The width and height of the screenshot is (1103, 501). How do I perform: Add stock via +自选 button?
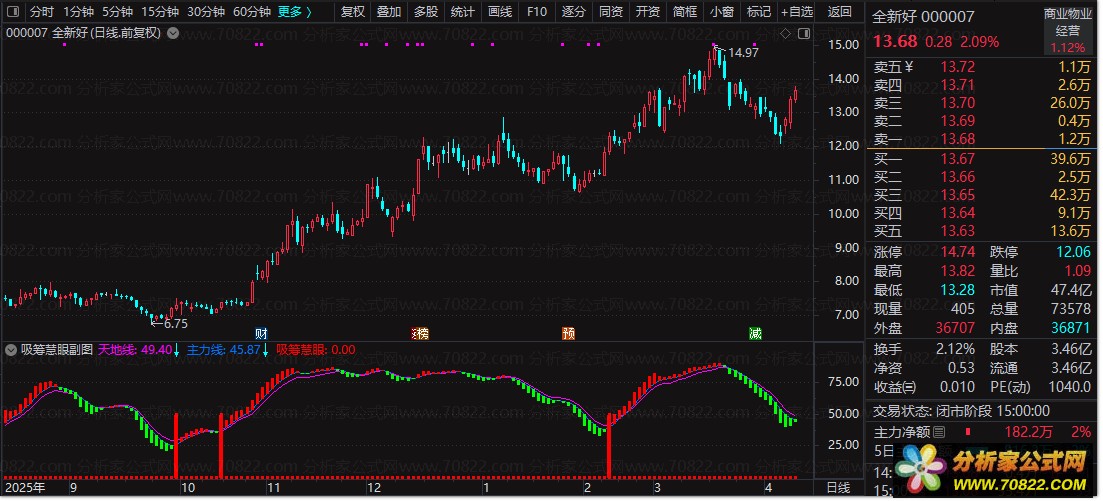(796, 11)
